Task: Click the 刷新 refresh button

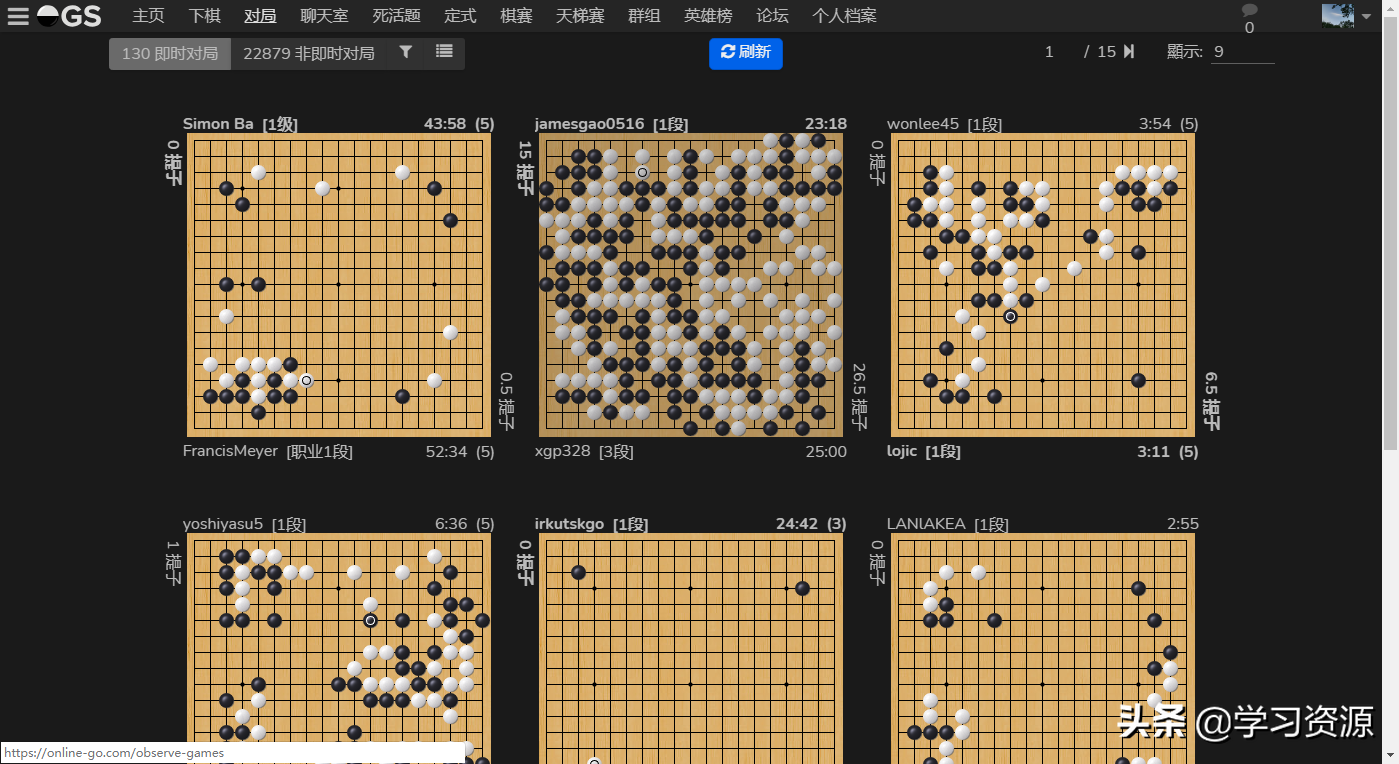Action: [x=746, y=53]
